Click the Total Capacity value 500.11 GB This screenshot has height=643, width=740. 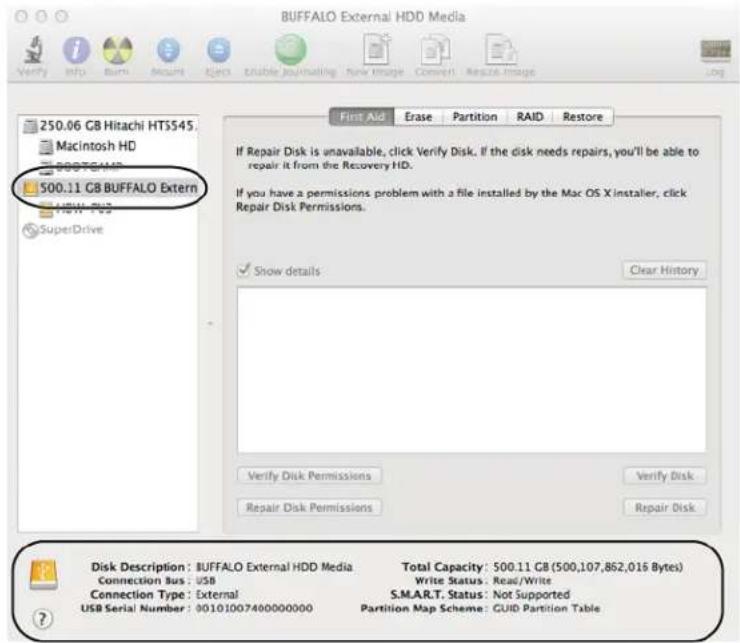tap(588, 567)
